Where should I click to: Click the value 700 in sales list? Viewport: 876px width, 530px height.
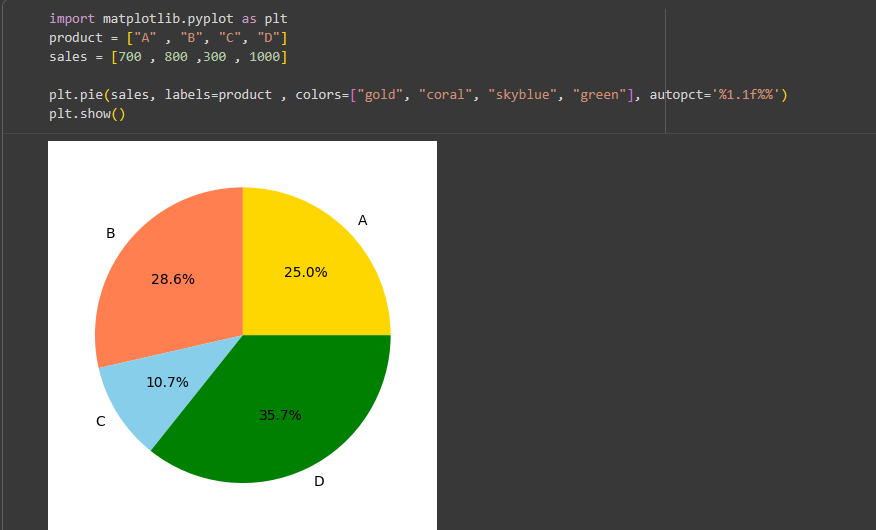[130, 57]
